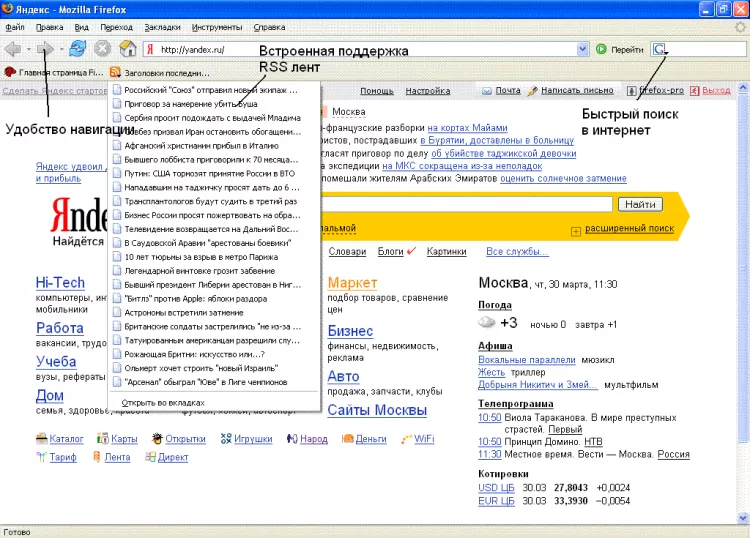The height and width of the screenshot is (538, 750).
Task: Click the mail envelope icon near Почта
Action: click(x=487, y=90)
